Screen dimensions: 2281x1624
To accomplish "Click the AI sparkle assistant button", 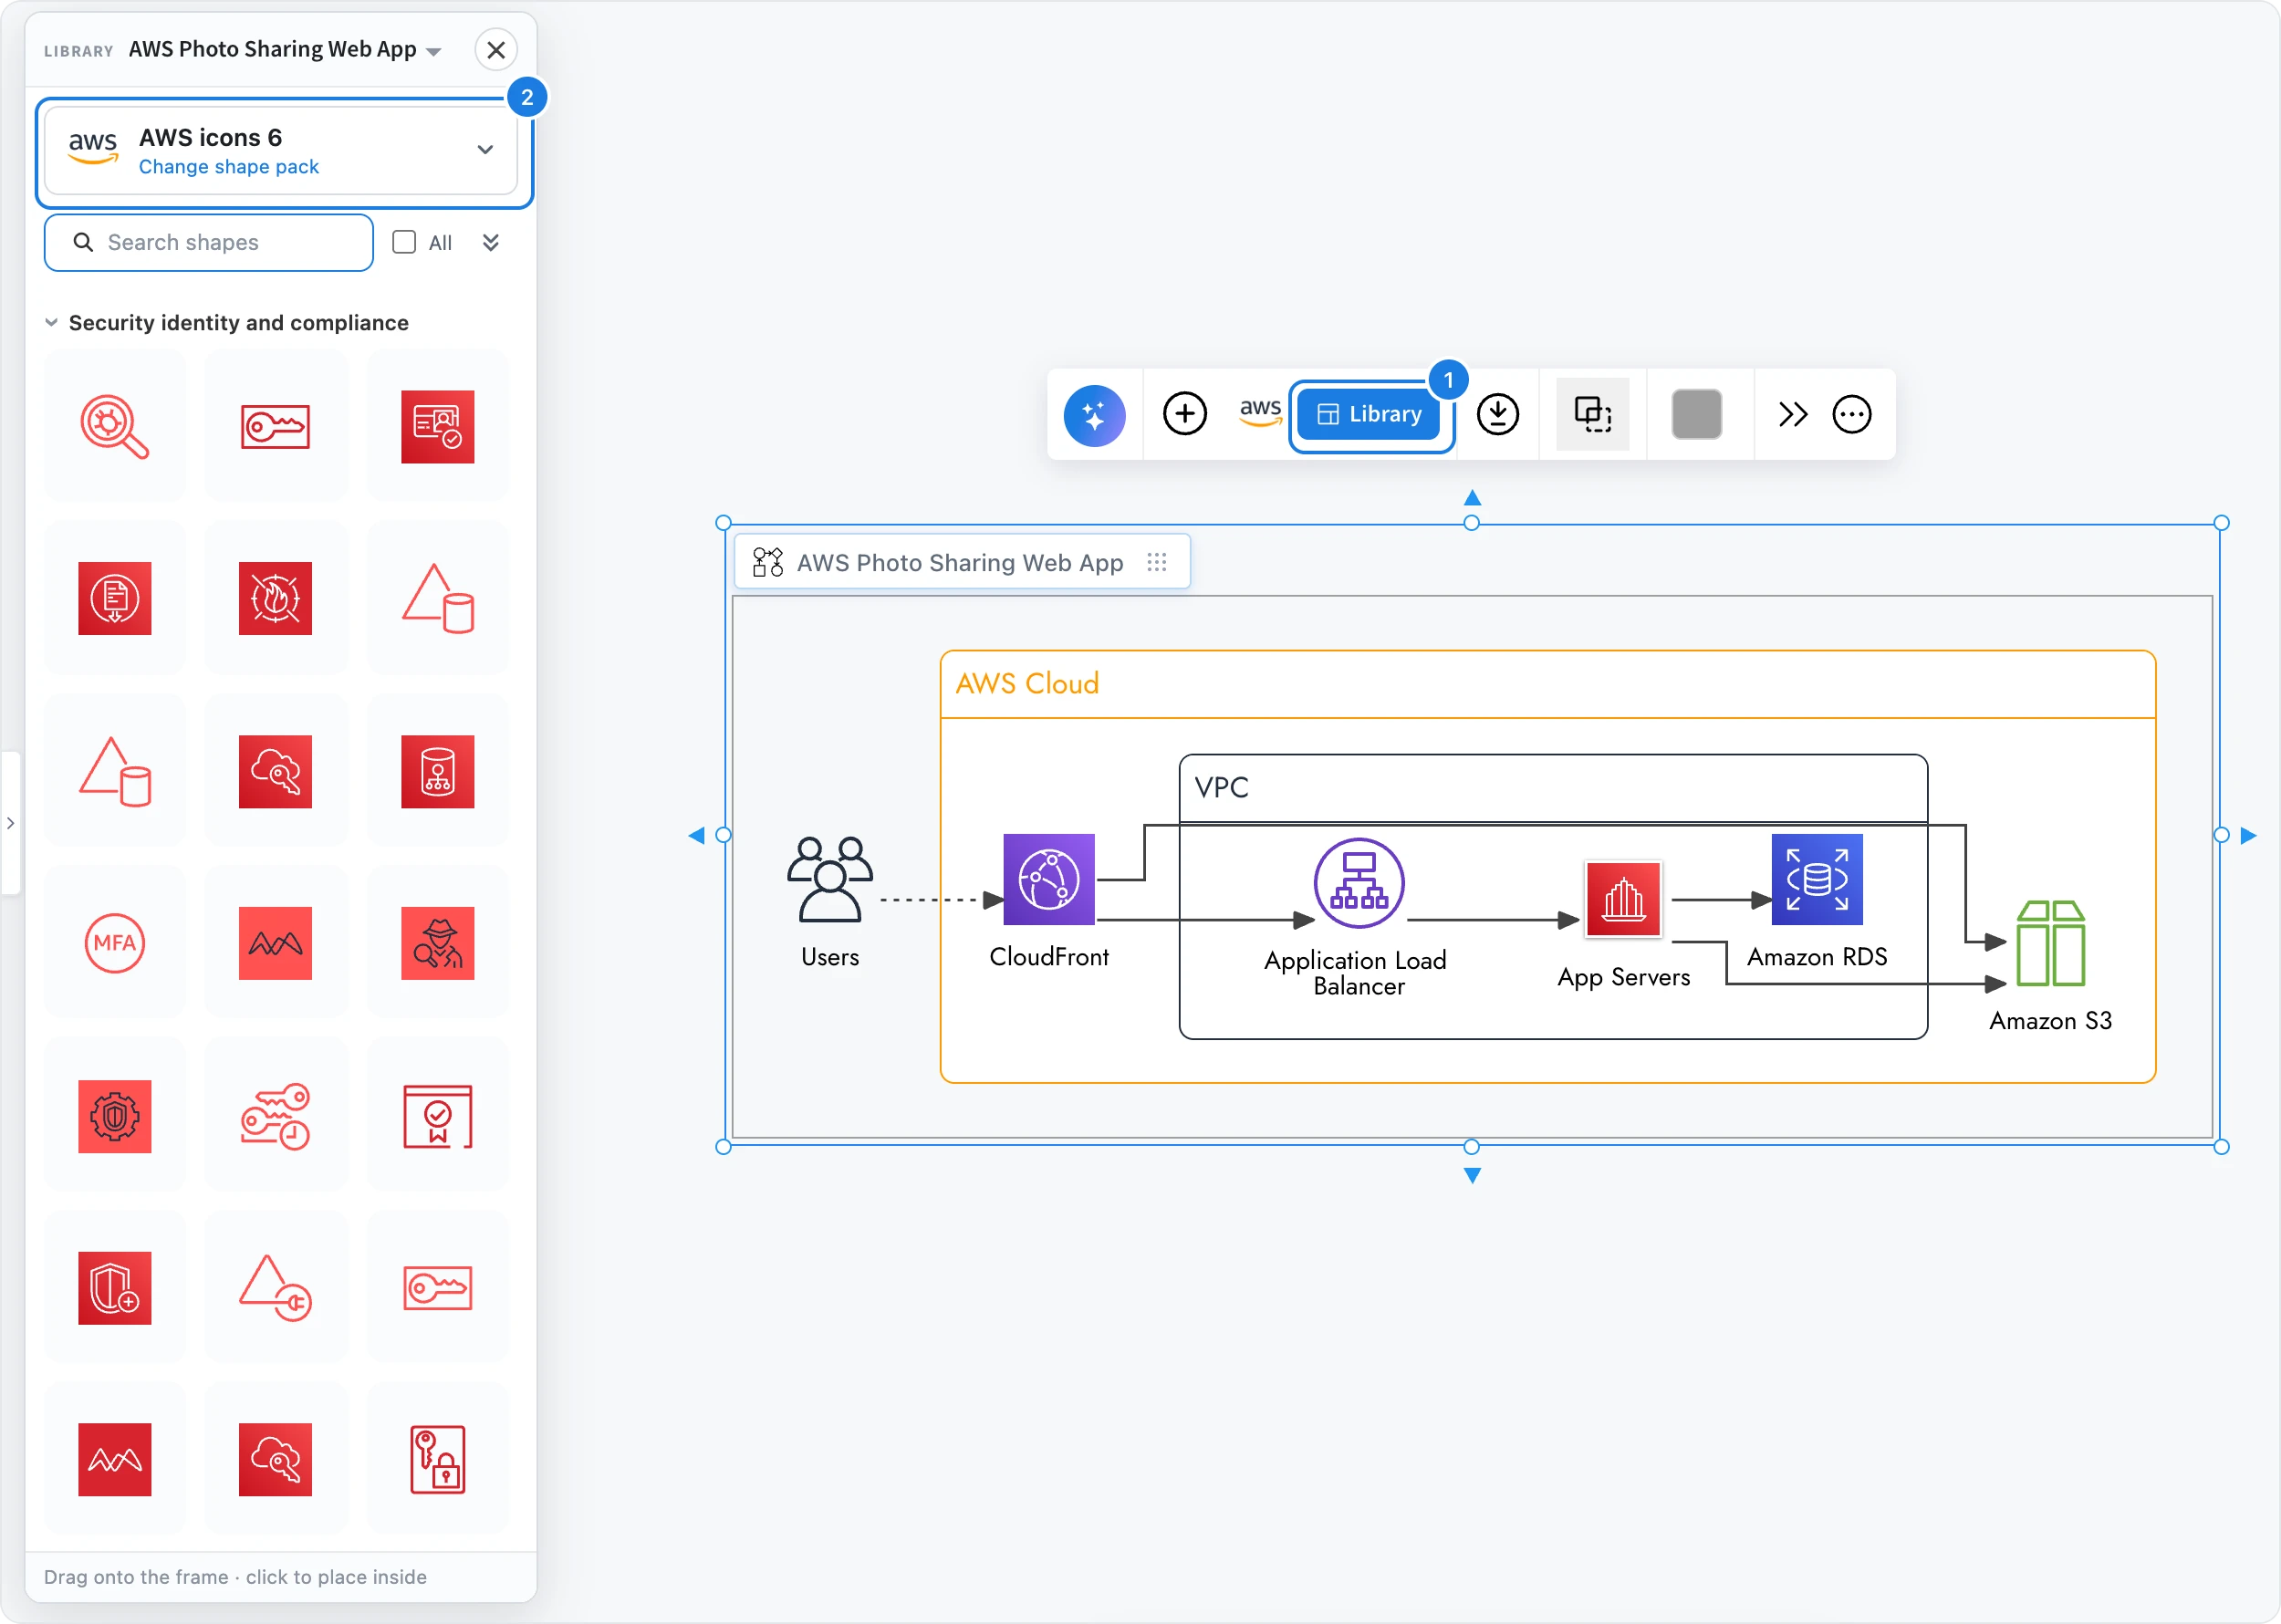I will point(1094,414).
